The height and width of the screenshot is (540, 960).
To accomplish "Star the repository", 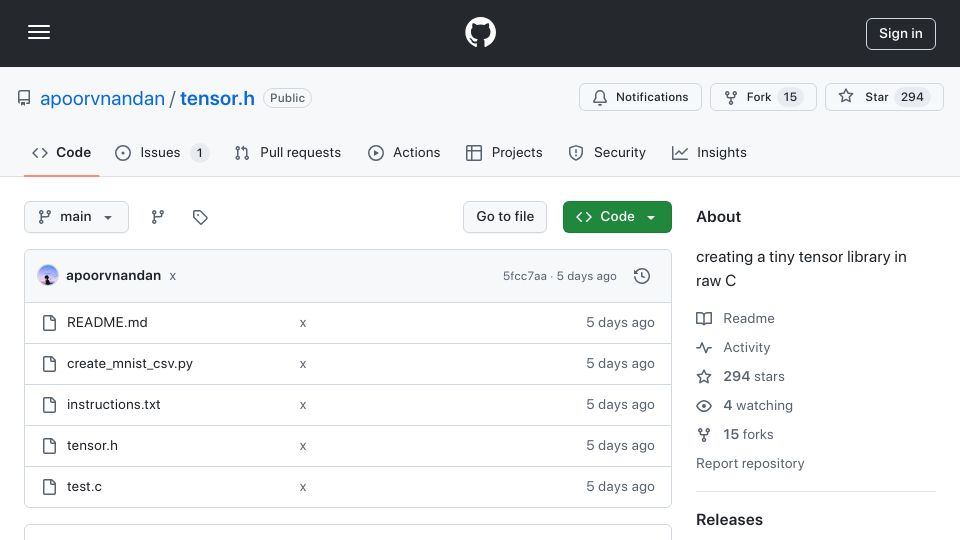I will click(883, 97).
